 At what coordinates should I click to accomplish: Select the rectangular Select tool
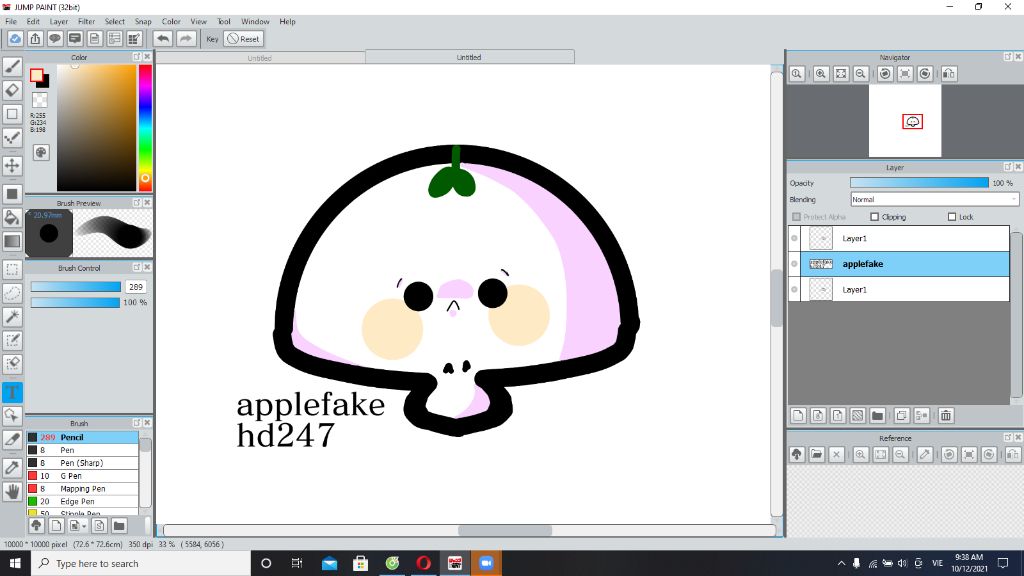pyautogui.click(x=12, y=269)
